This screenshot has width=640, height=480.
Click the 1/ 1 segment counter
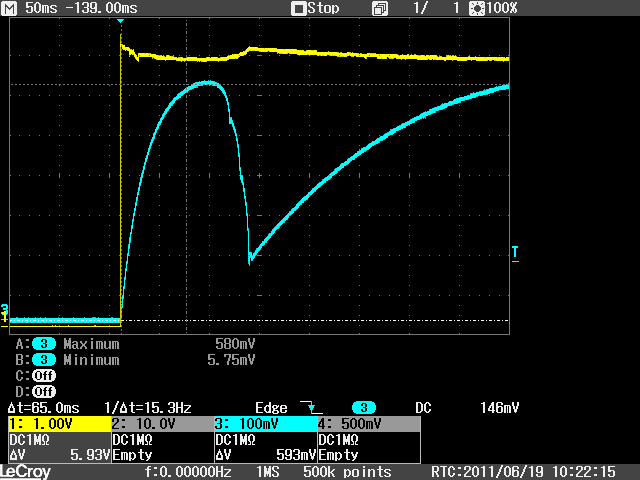tap(436, 8)
